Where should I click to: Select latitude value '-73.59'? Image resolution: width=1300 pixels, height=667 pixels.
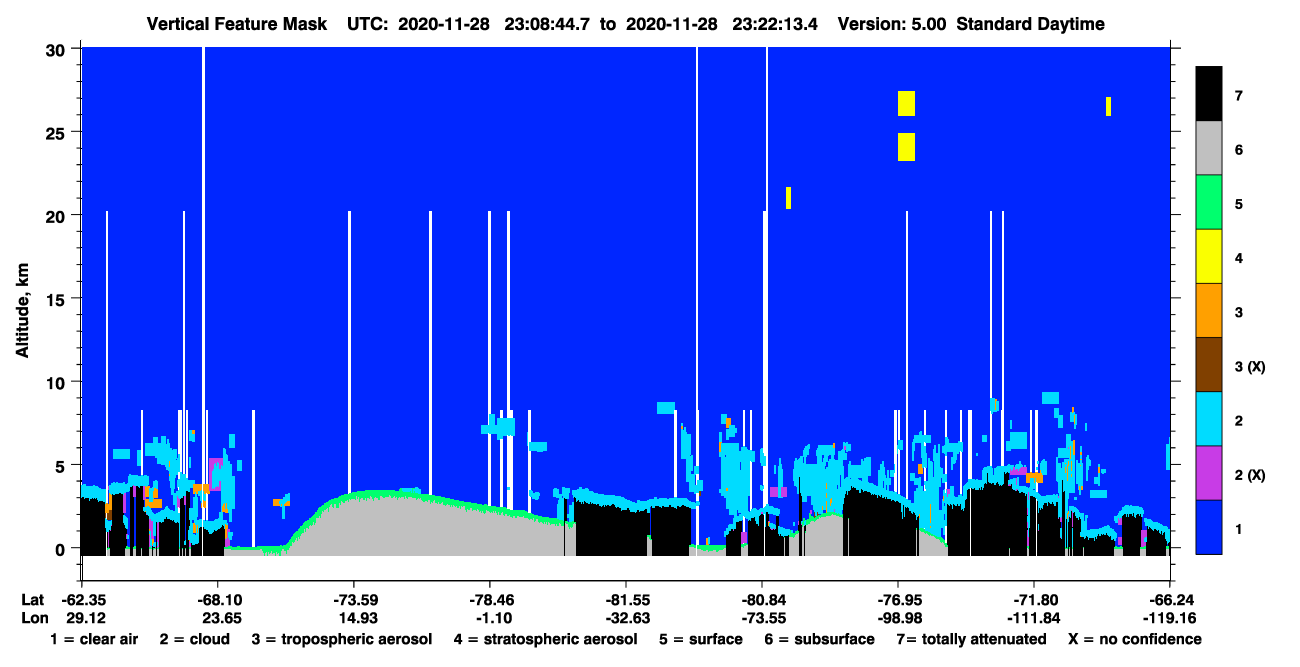tap(353, 599)
